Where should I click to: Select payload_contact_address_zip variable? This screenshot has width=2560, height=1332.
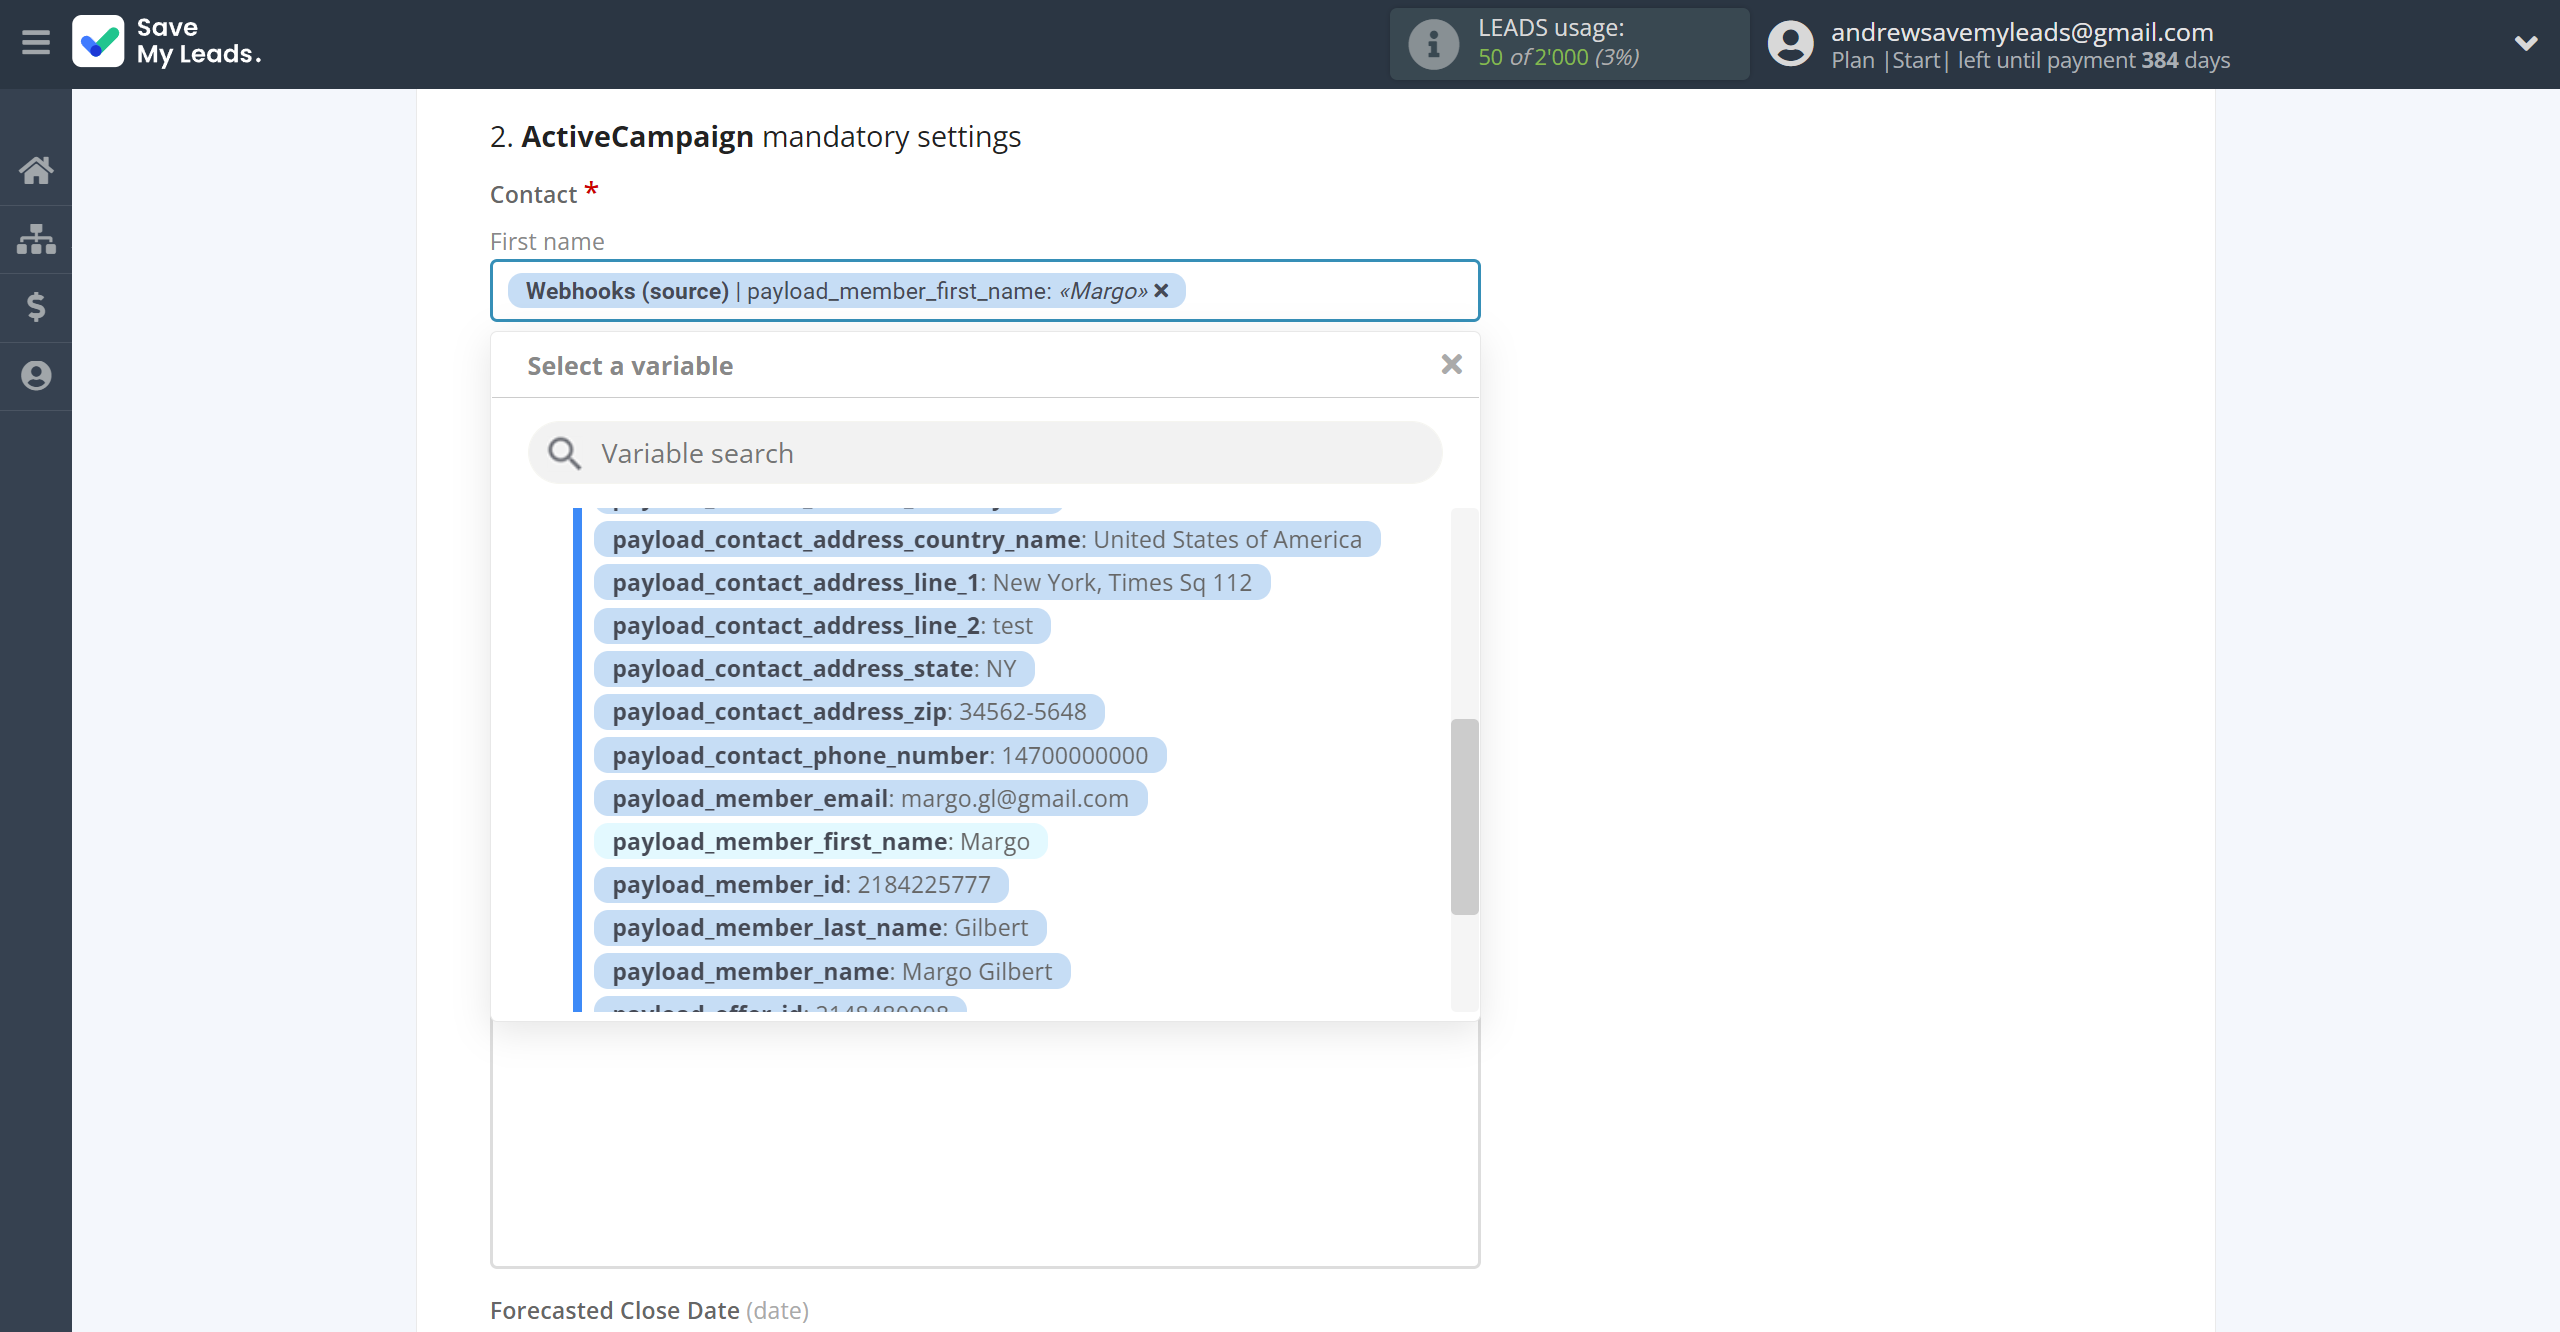[849, 712]
